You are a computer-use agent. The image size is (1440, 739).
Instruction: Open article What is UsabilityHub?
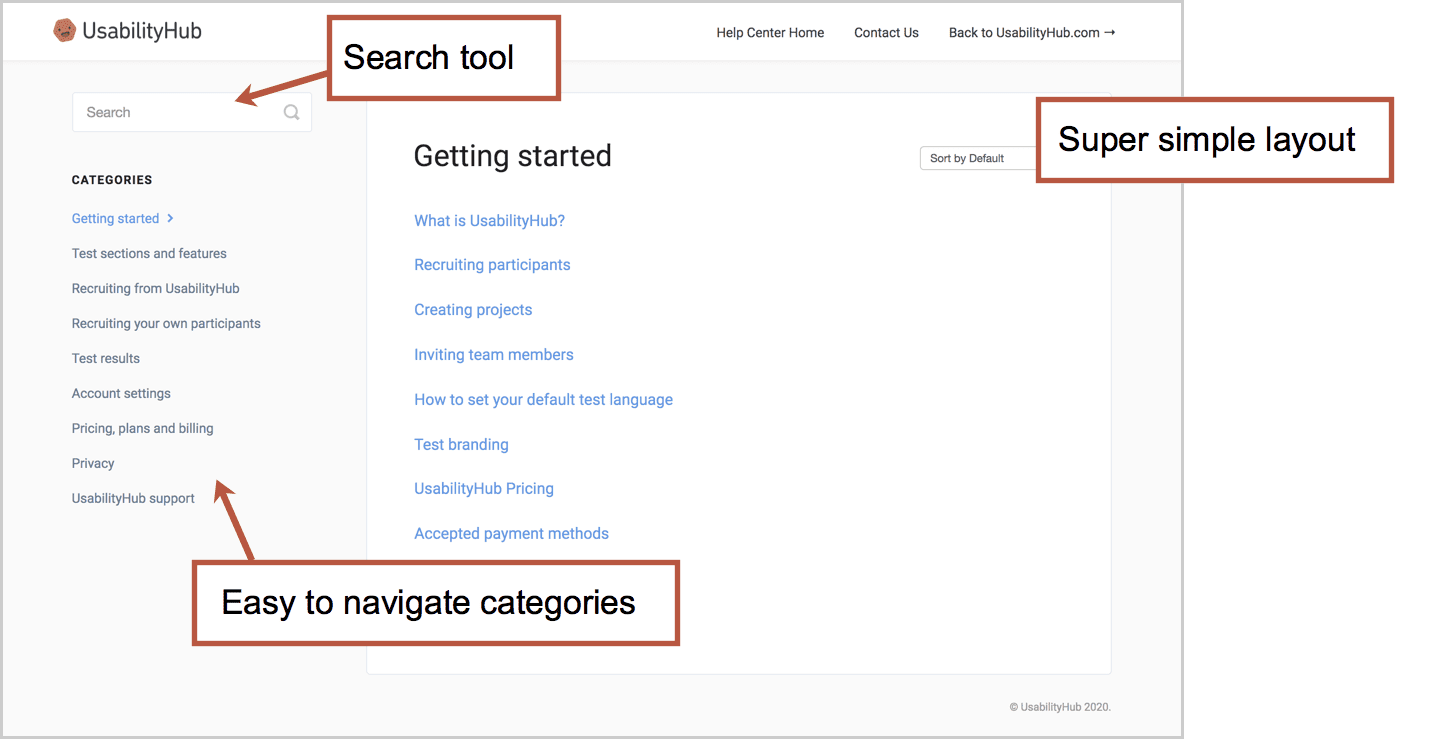(x=489, y=221)
